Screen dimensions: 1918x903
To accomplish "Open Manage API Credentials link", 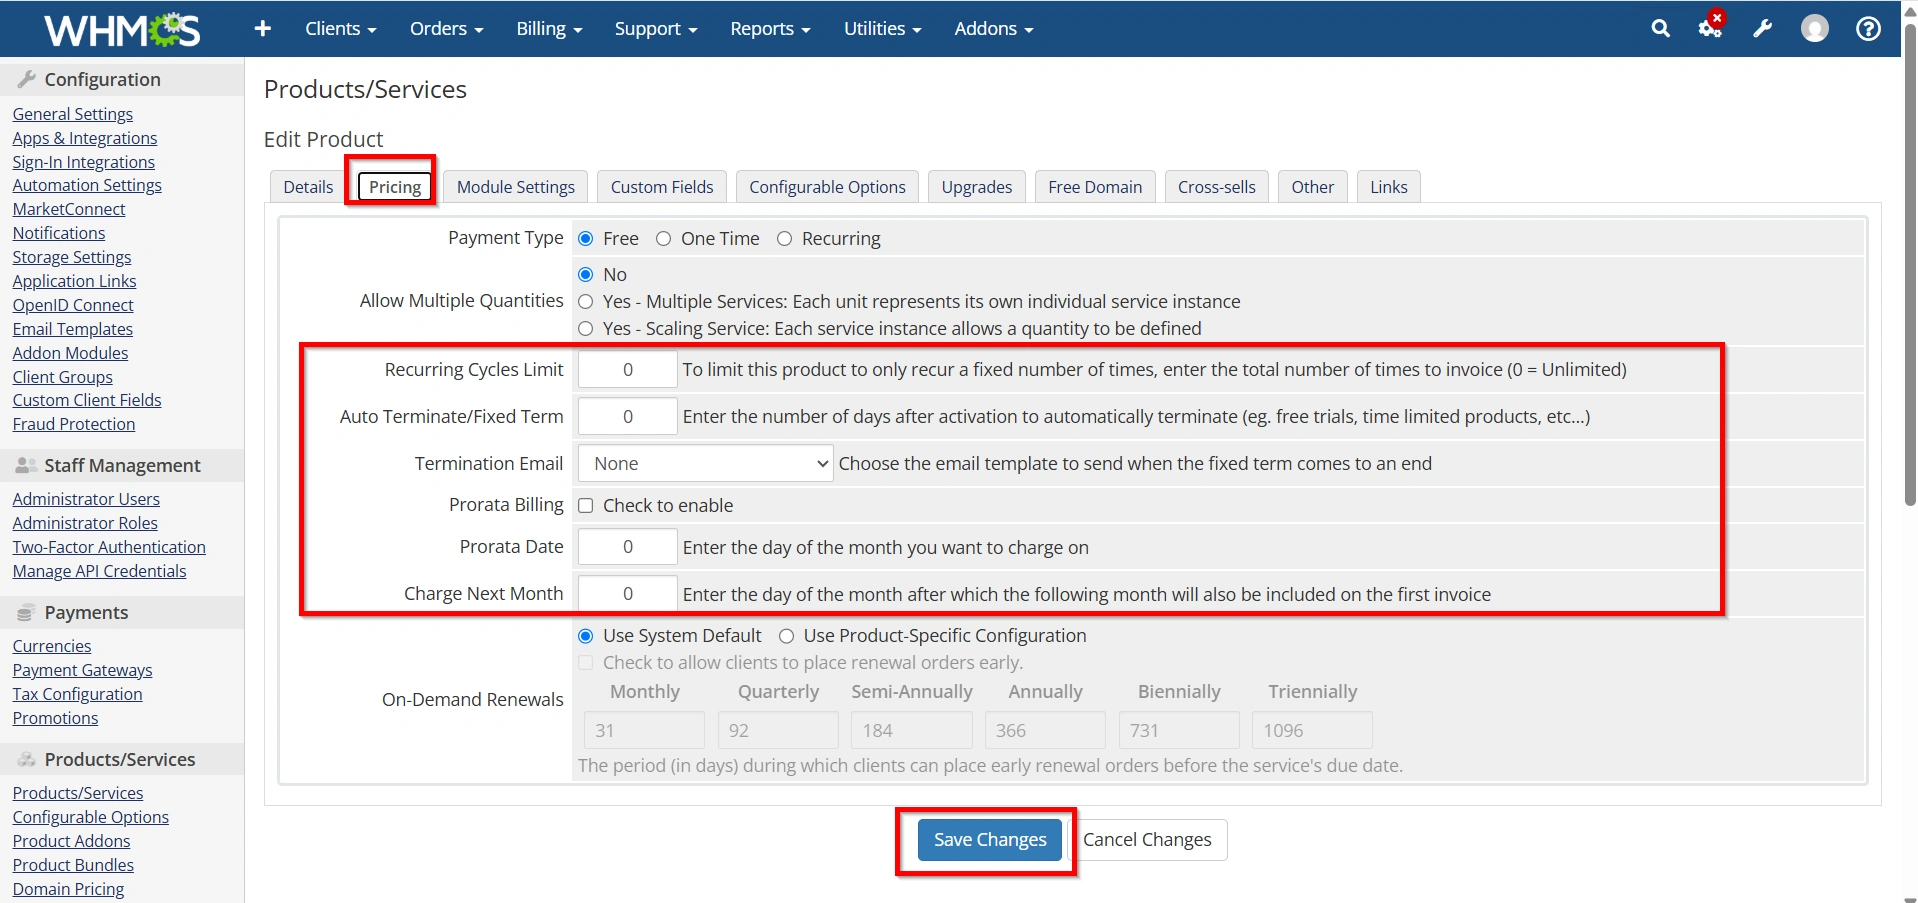I will (100, 571).
